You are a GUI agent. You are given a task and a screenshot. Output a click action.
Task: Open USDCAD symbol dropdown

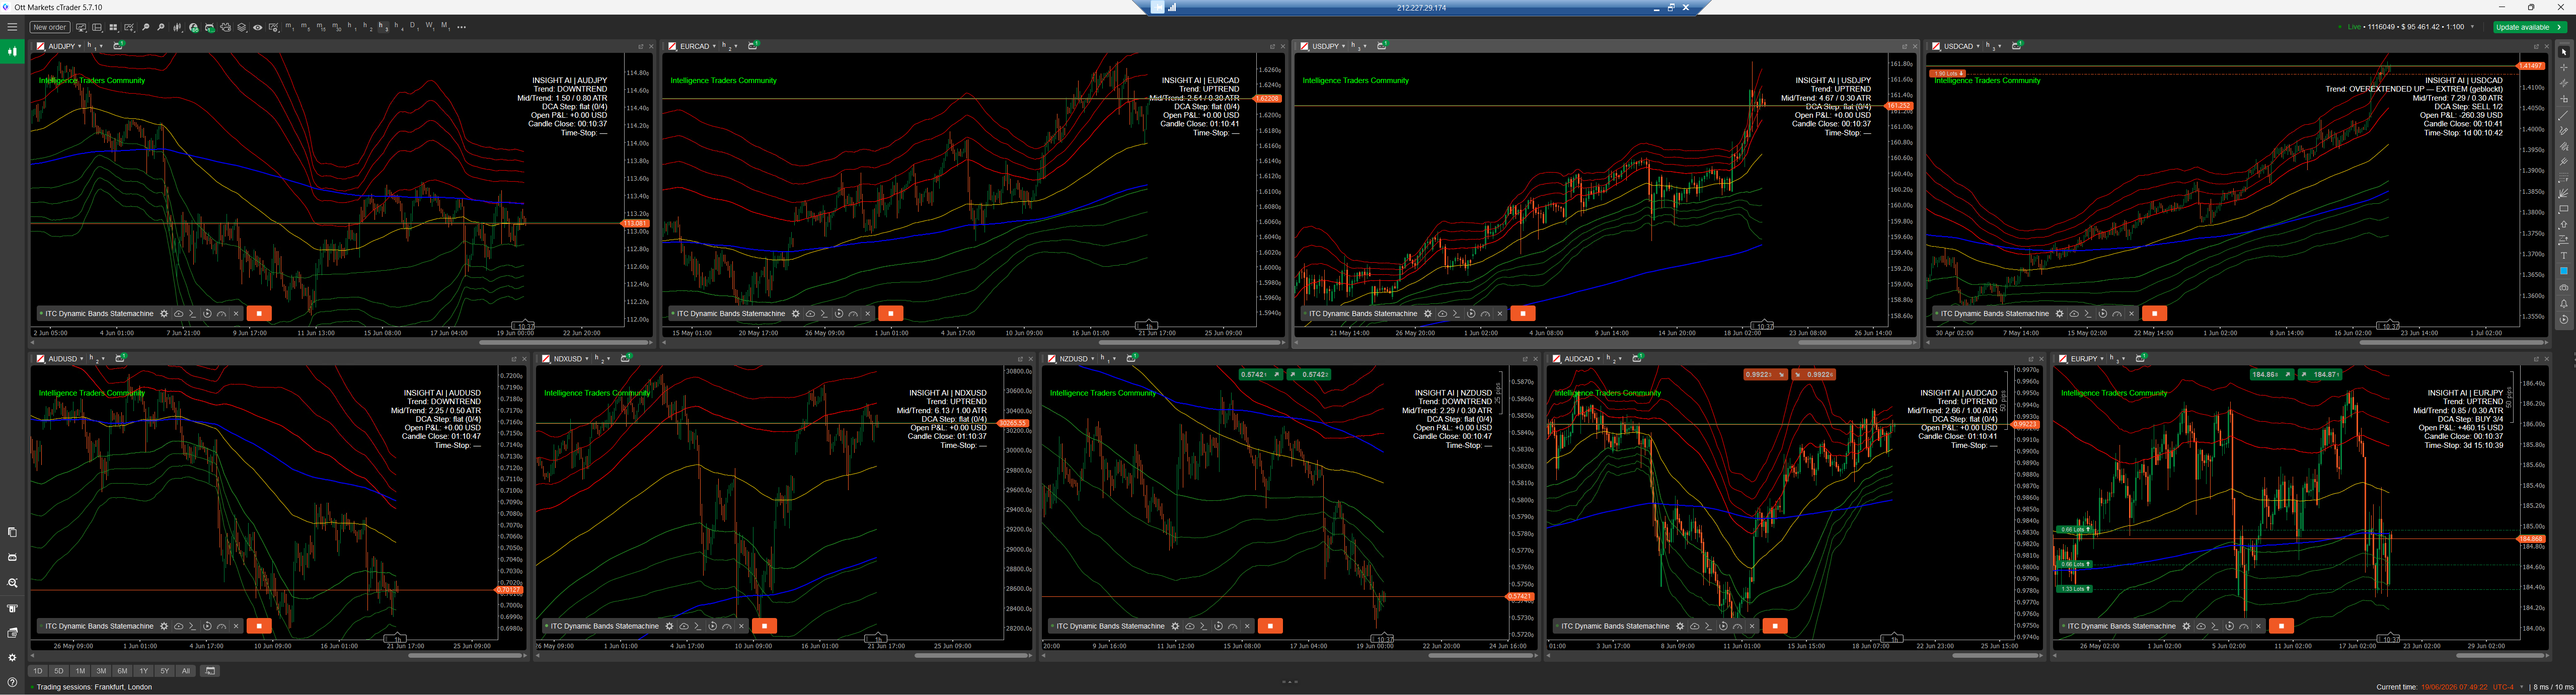1961,46
